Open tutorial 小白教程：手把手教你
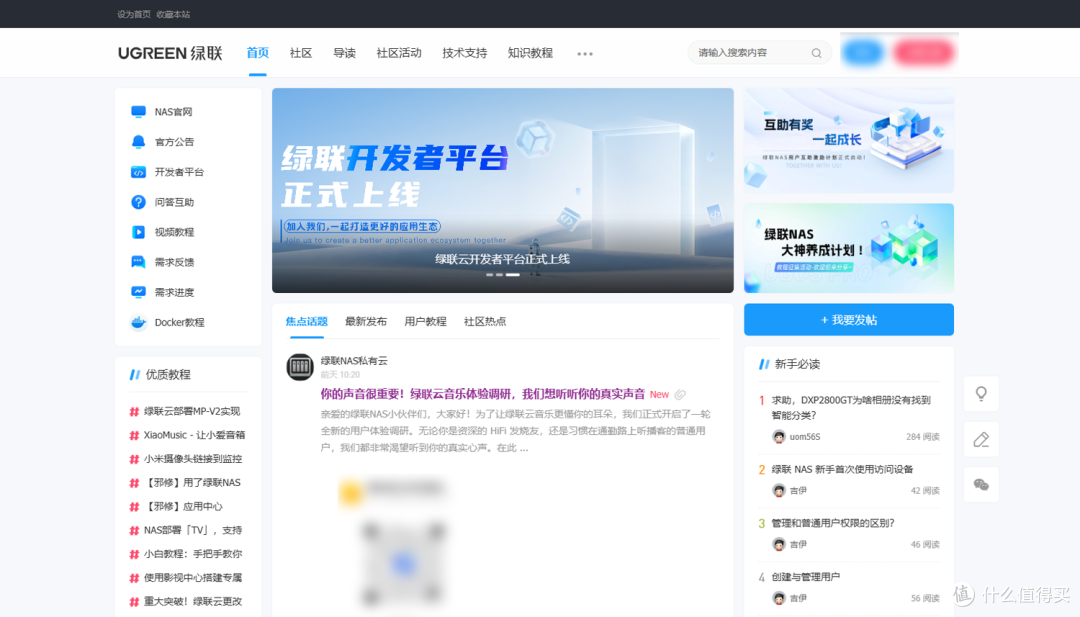The image size is (1080, 617). click(x=193, y=554)
